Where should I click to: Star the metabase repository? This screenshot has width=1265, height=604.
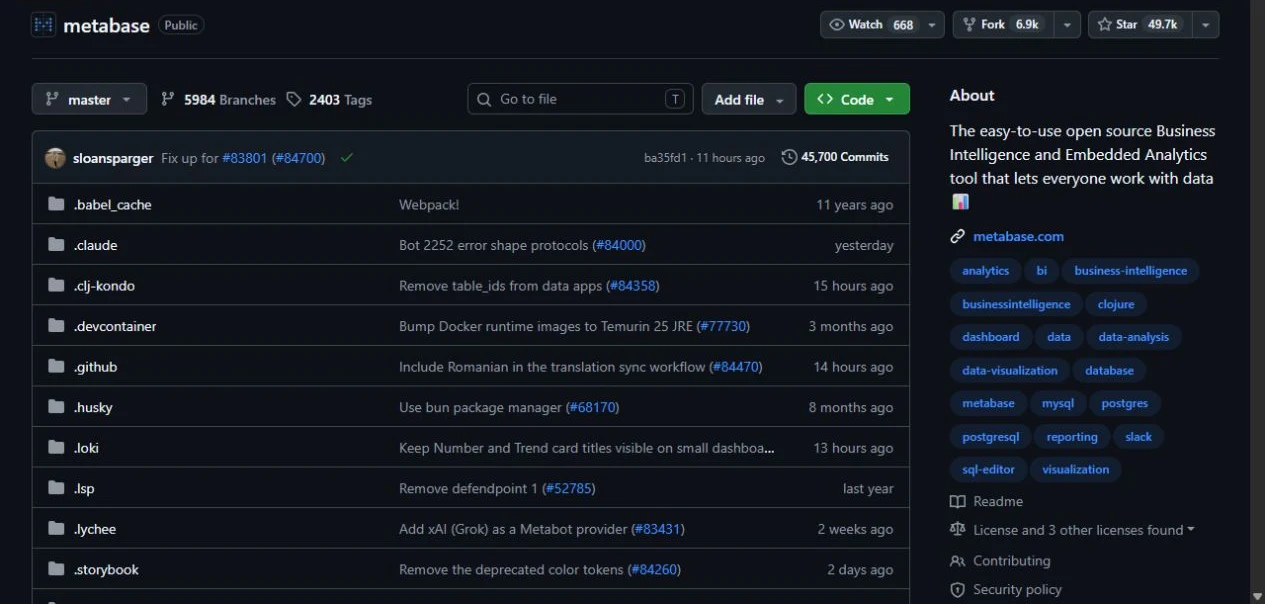coord(1141,25)
